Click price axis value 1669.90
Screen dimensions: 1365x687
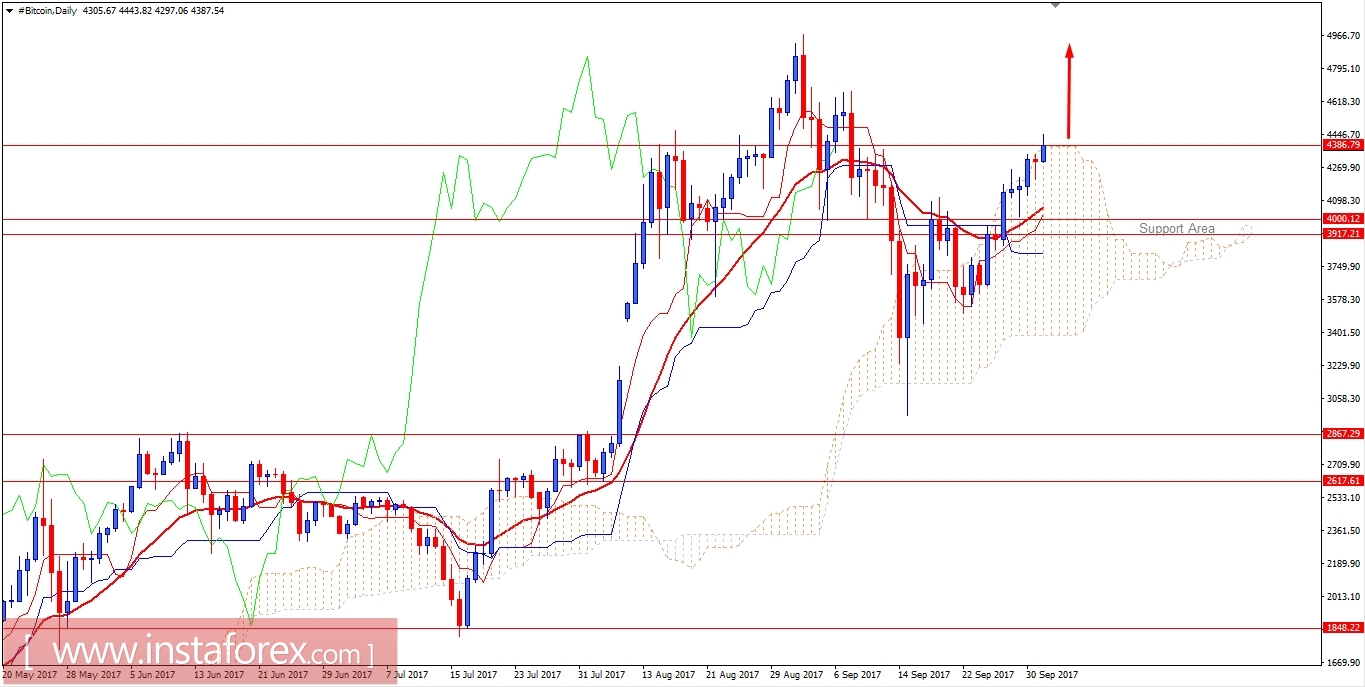tap(1343, 663)
